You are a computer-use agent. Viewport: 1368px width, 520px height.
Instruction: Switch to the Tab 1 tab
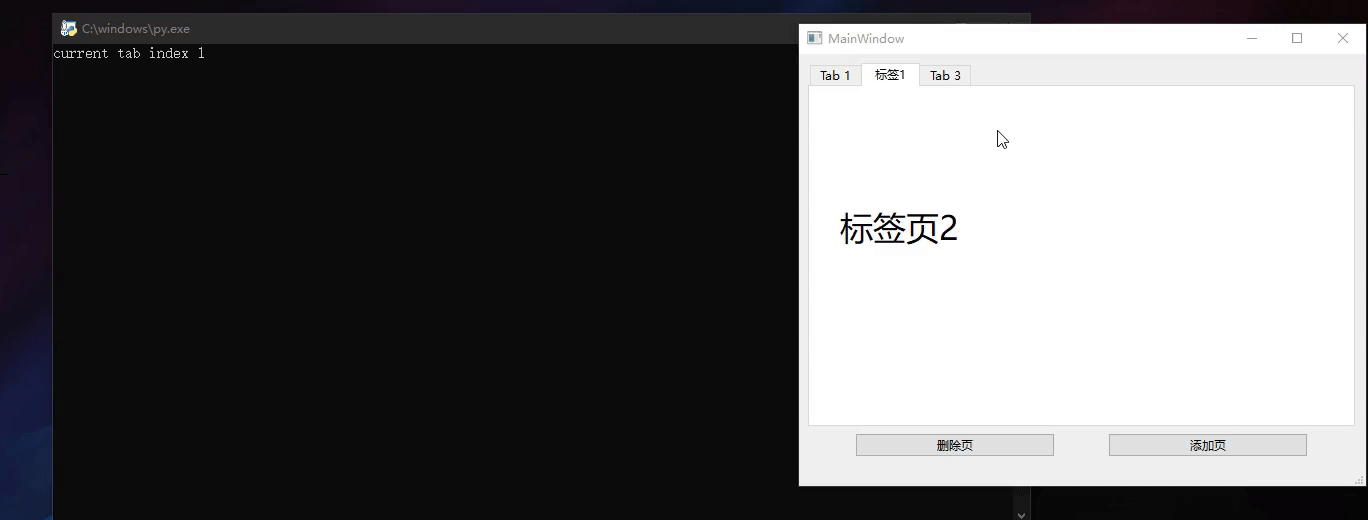(835, 76)
